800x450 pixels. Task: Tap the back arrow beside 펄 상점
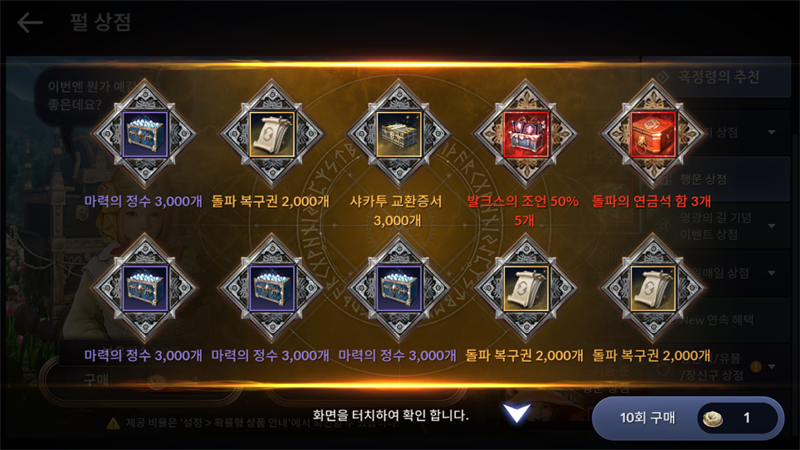click(x=30, y=23)
